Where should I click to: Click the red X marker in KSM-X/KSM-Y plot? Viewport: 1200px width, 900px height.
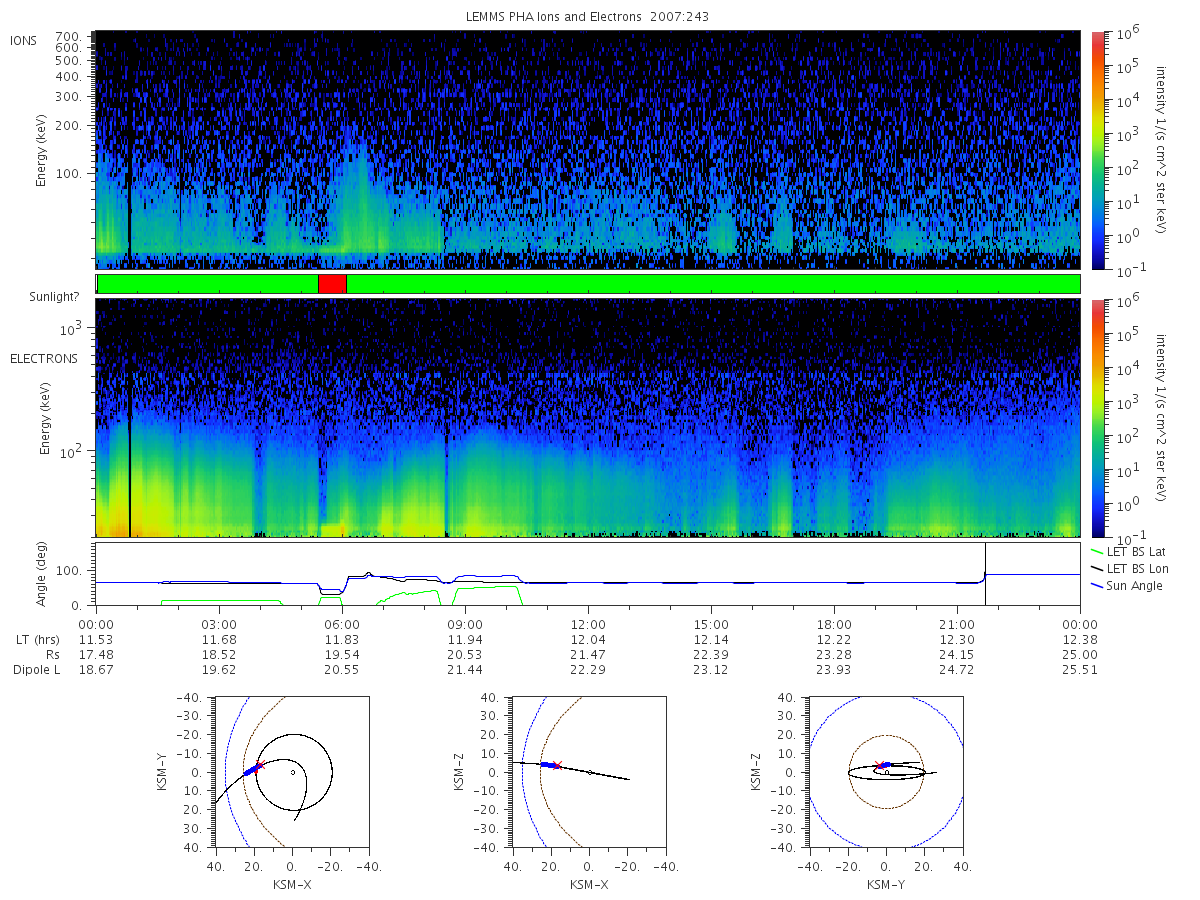pos(259,766)
